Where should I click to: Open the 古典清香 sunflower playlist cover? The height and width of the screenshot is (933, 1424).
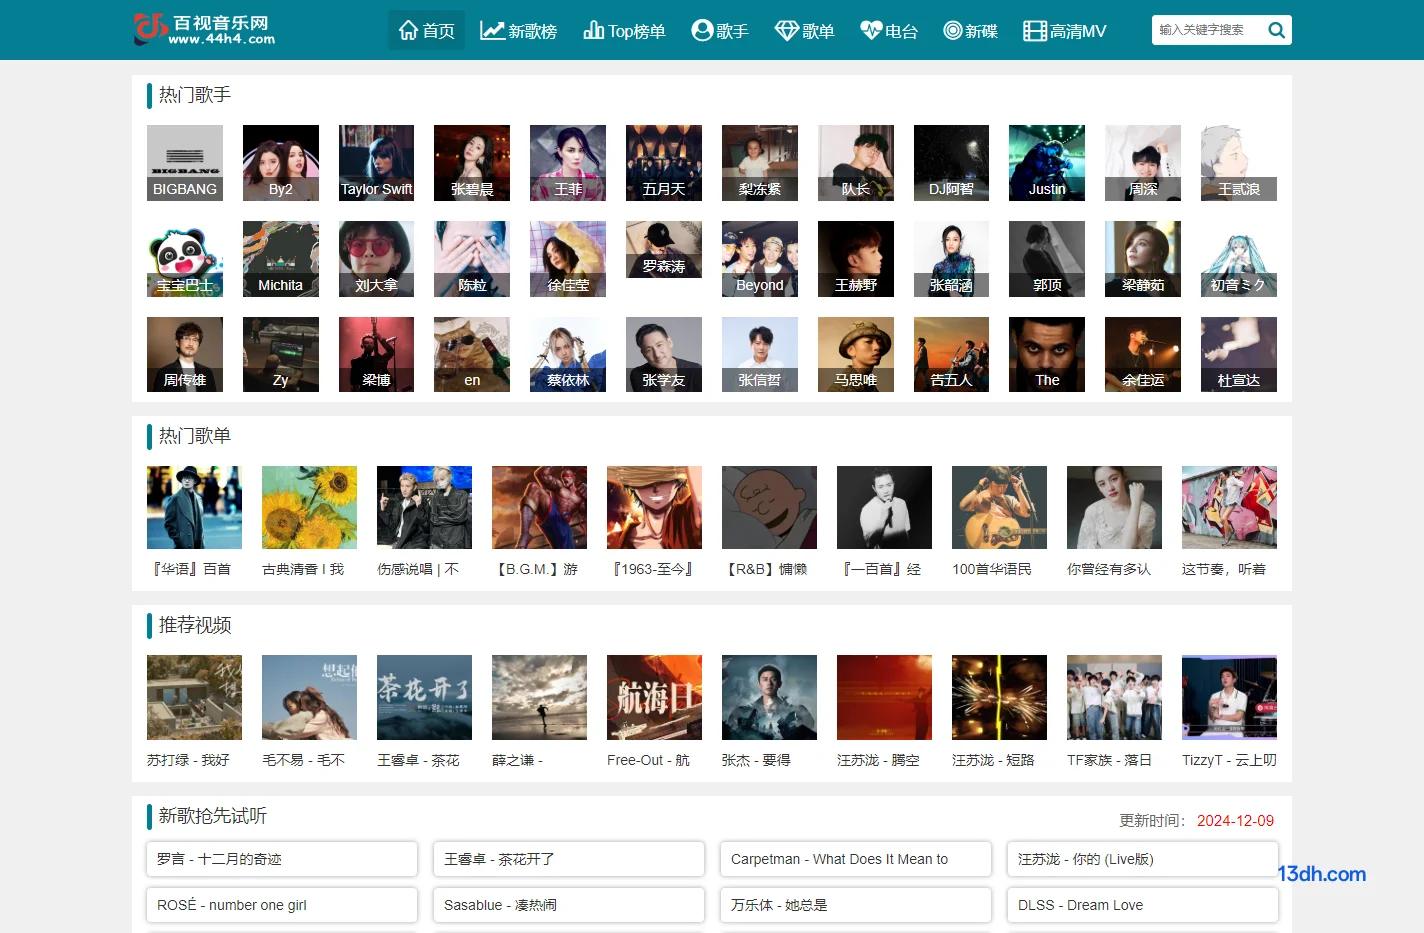[309, 507]
